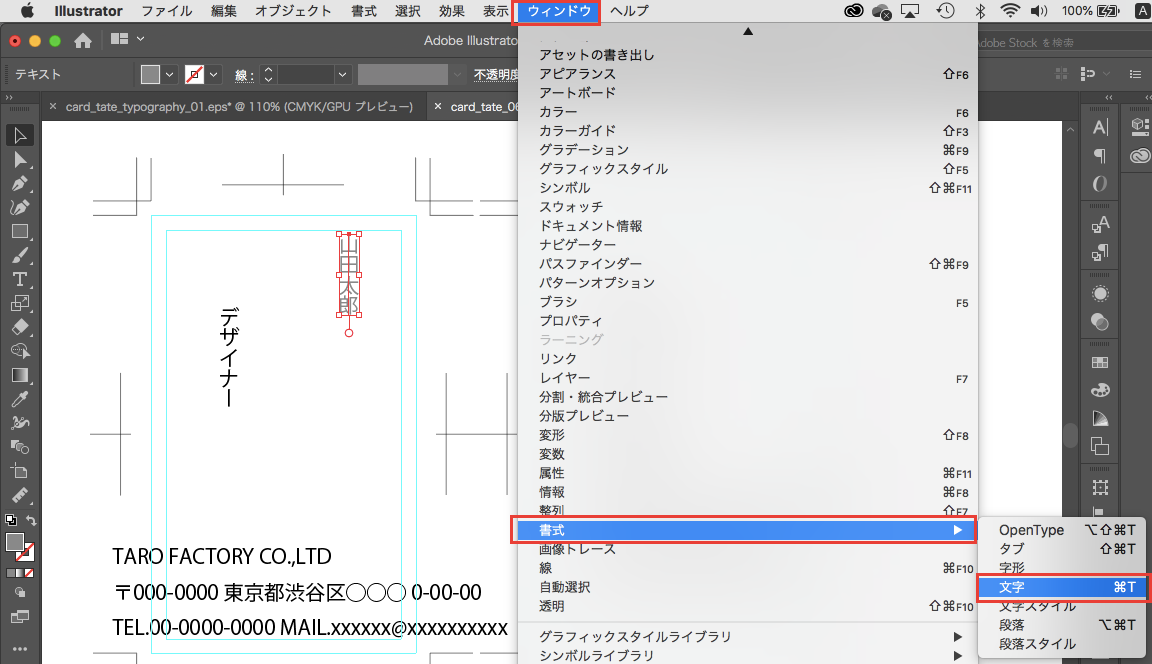Select the Type tool
The image size is (1152, 664).
pyautogui.click(x=20, y=279)
